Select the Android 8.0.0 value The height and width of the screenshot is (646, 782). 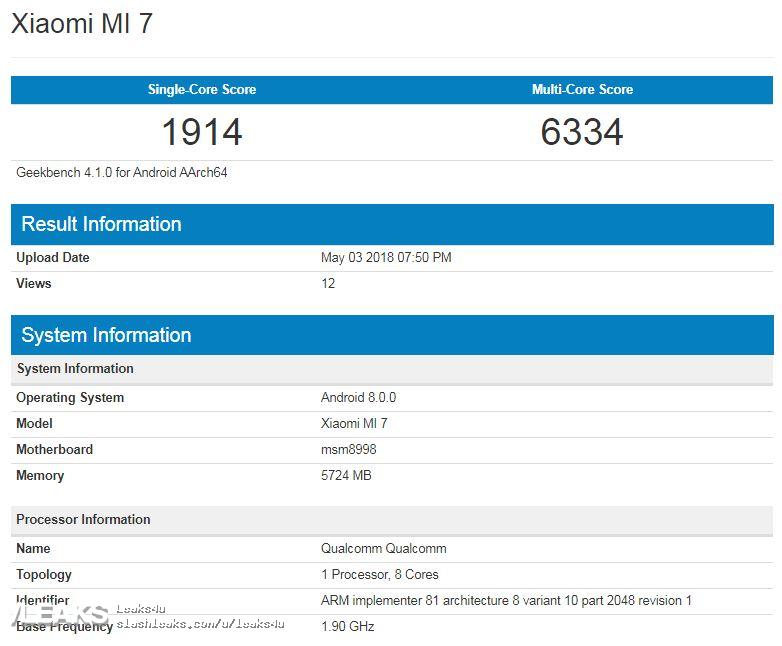click(358, 398)
